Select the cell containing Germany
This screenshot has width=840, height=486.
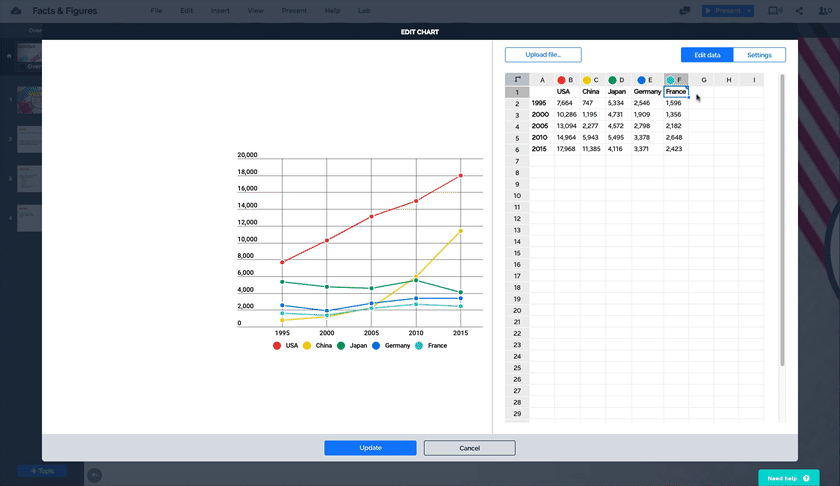tap(647, 92)
